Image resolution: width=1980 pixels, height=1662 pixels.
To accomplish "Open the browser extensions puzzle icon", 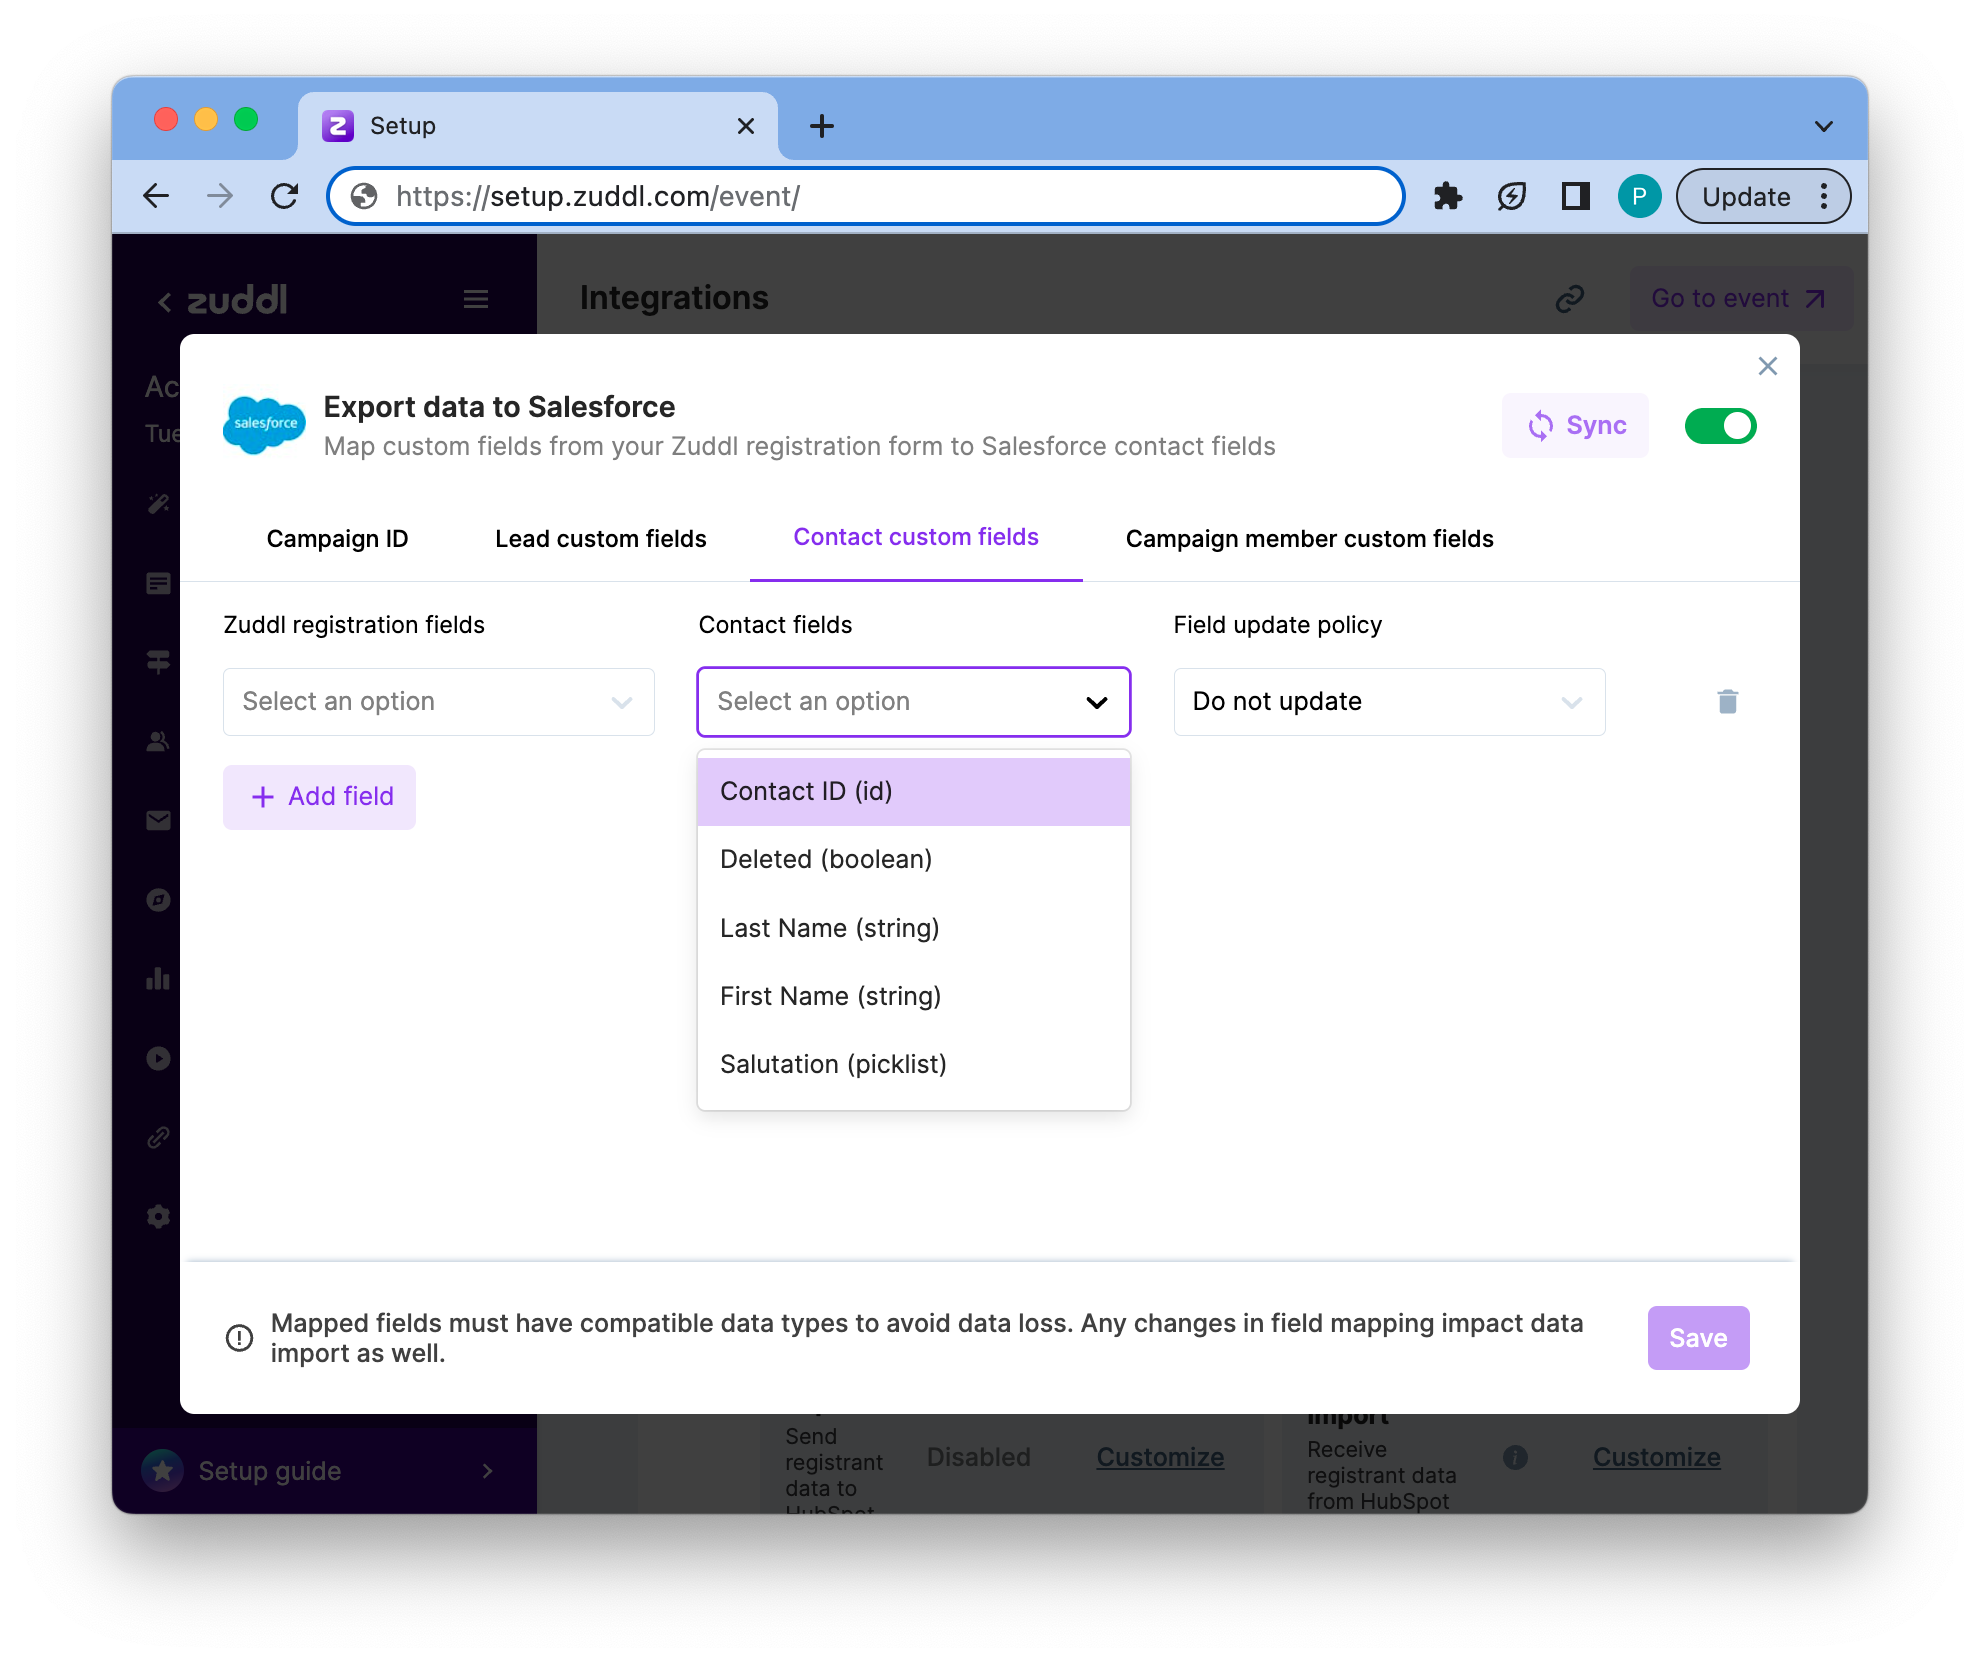I will (1447, 196).
